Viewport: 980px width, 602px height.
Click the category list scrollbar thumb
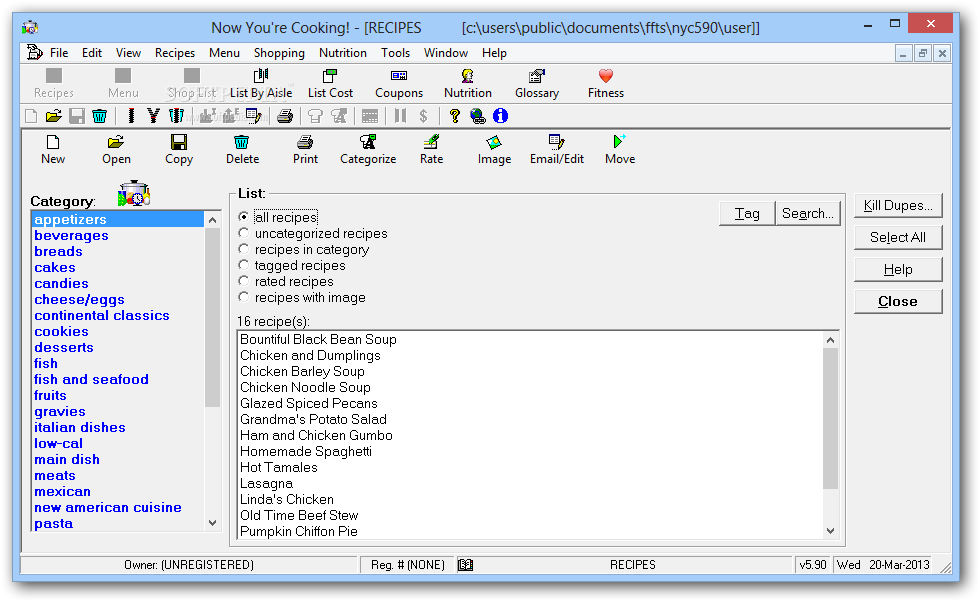(x=212, y=318)
